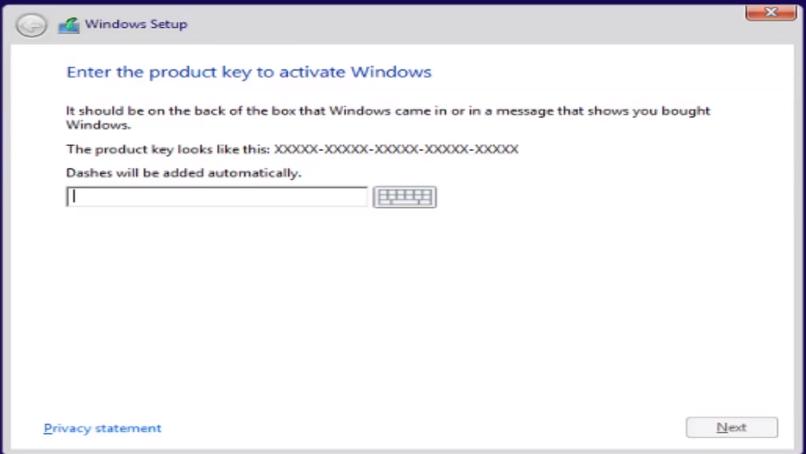Click the Windows Setup icon in the title bar
The image size is (806, 454).
68,25
